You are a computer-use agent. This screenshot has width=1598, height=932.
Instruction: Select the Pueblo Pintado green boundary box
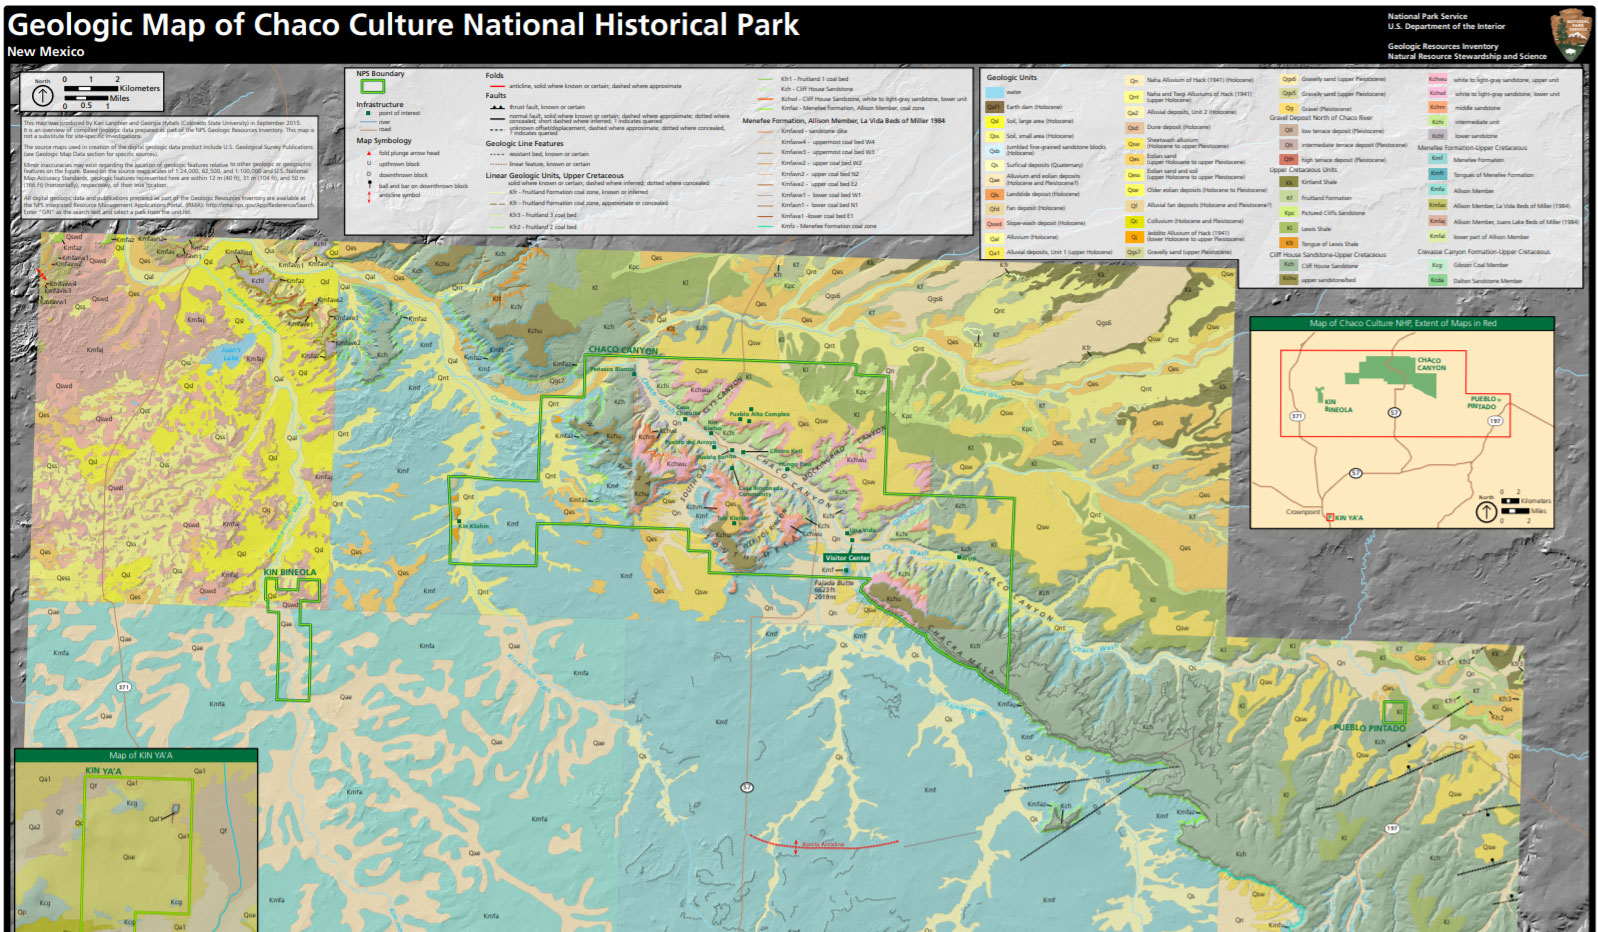pyautogui.click(x=1393, y=712)
